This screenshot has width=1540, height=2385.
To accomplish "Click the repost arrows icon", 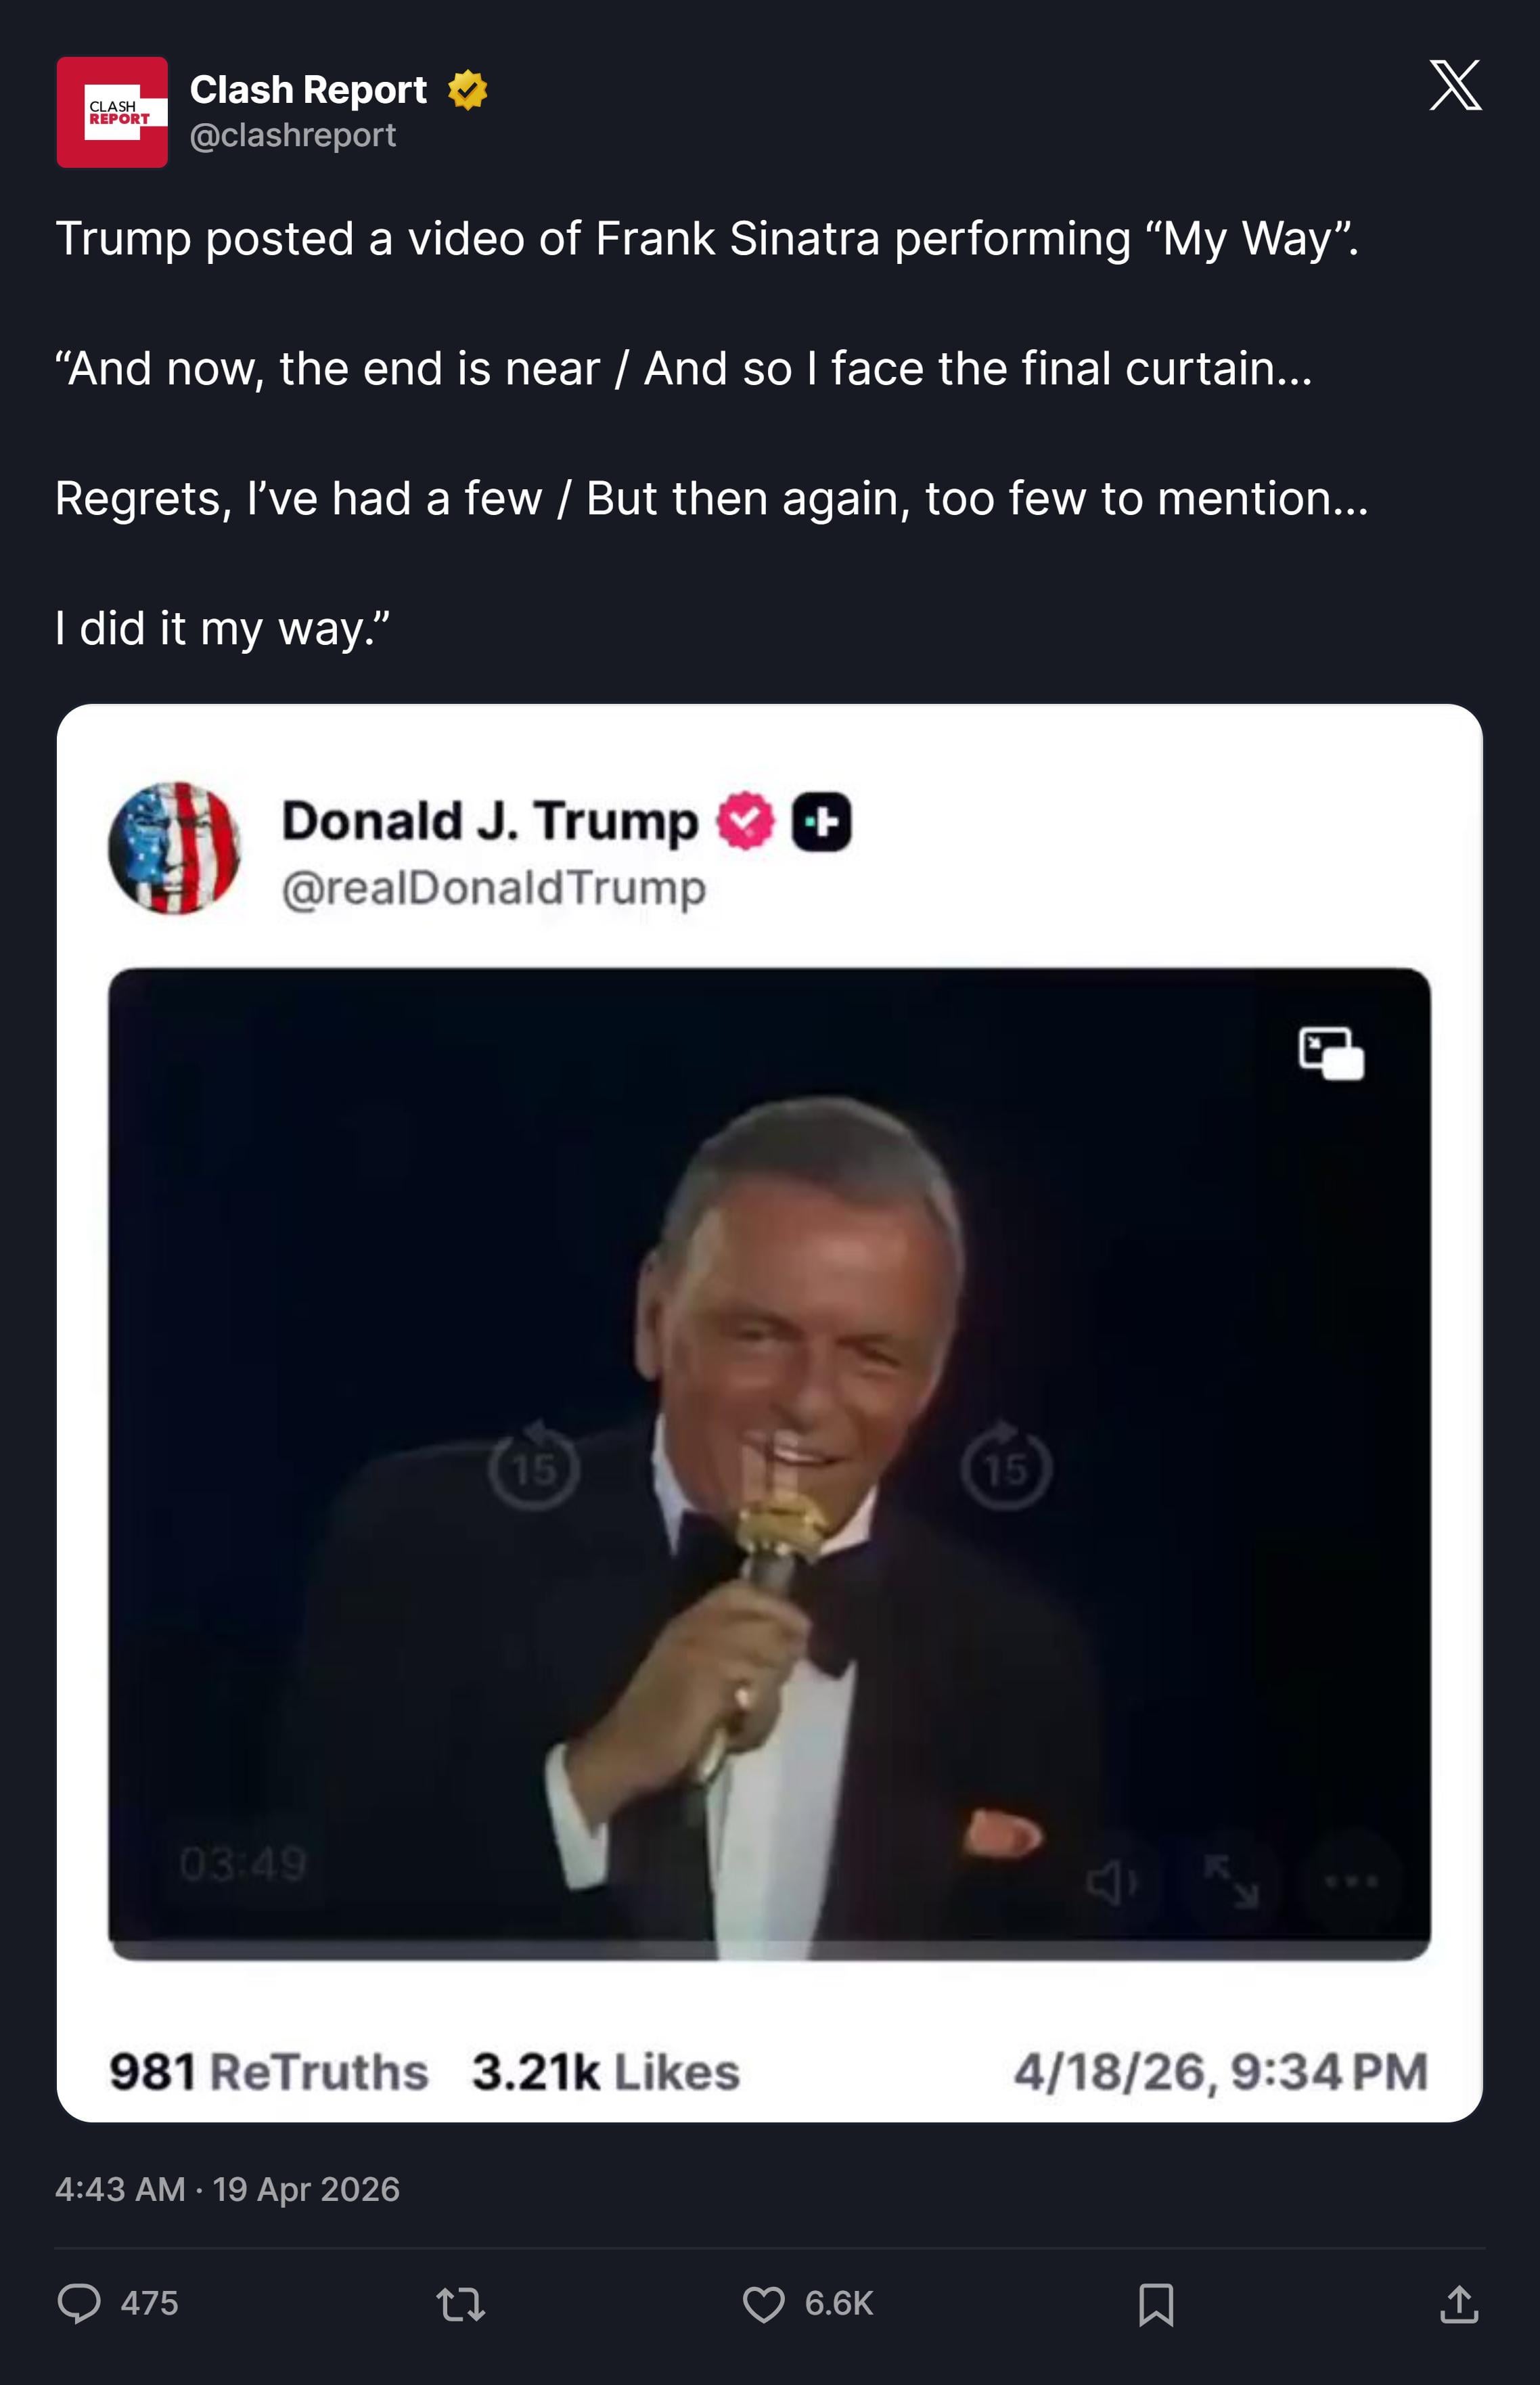I will click(461, 2304).
